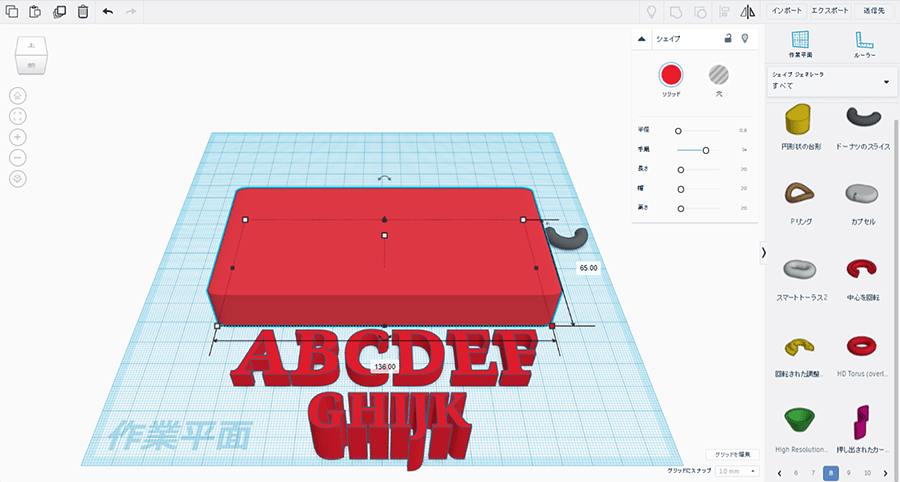Undo the last action

point(108,12)
